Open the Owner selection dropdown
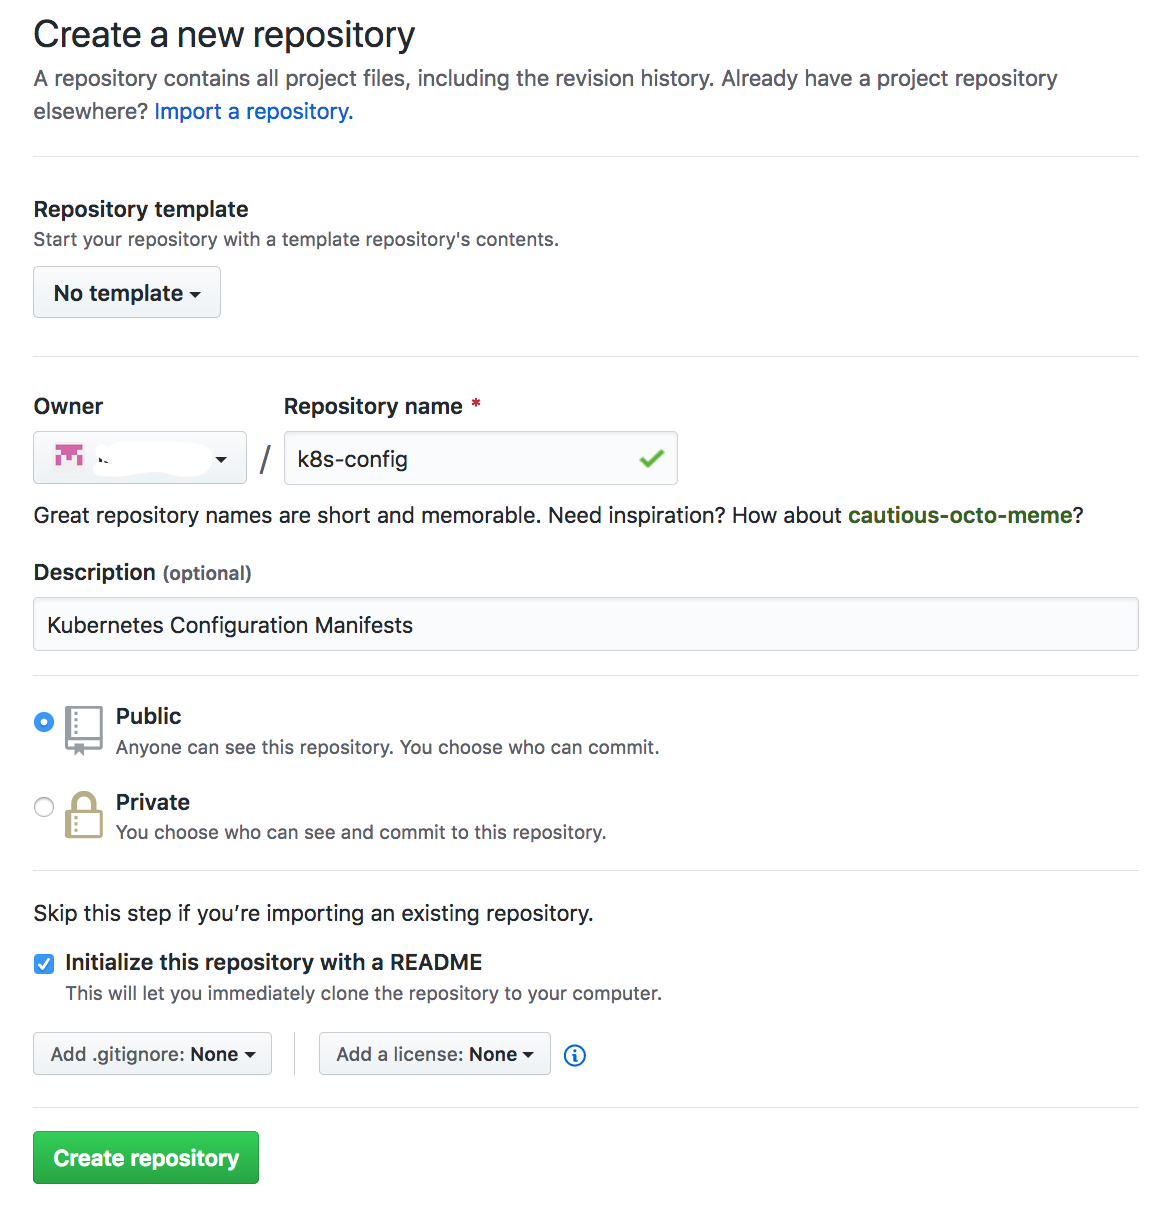The image size is (1172, 1210). [139, 457]
